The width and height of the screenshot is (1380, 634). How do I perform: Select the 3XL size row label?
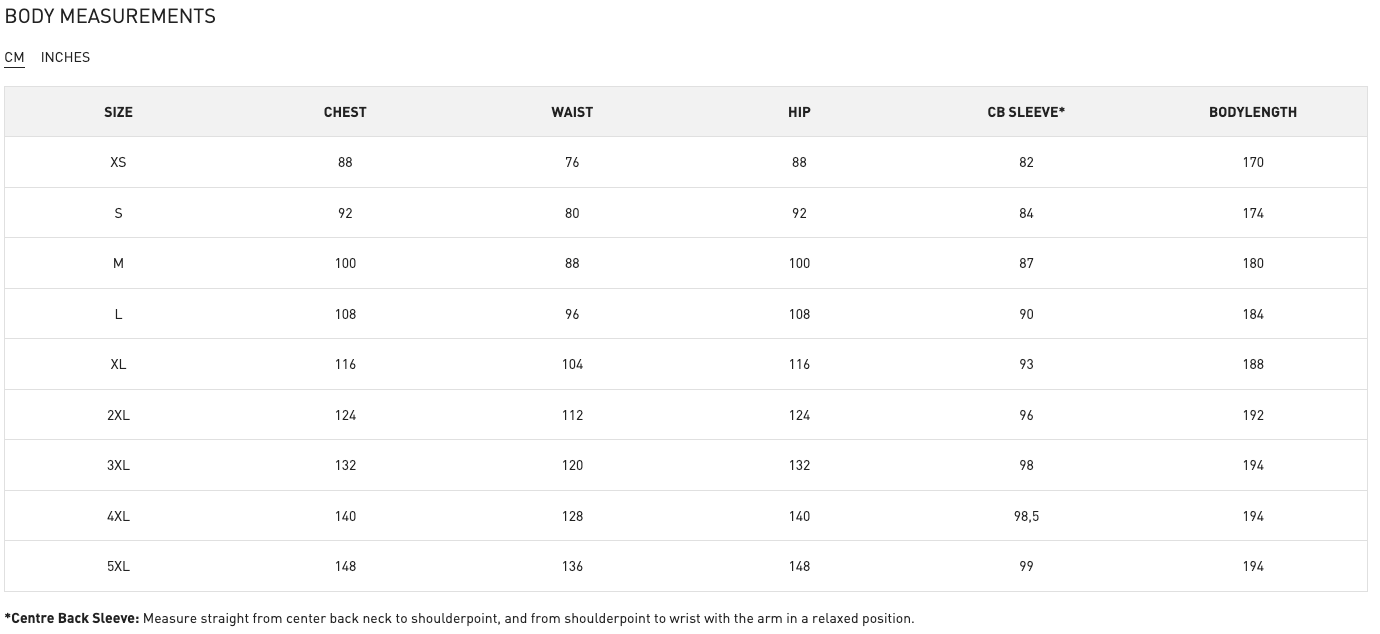coord(118,465)
